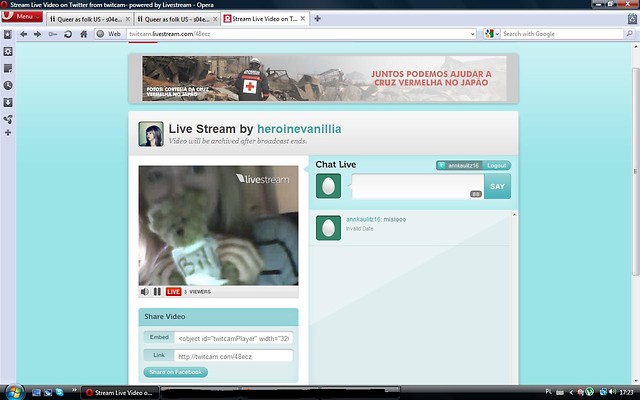
Task: Expand hidden system tray icons arrow
Action: point(571,392)
